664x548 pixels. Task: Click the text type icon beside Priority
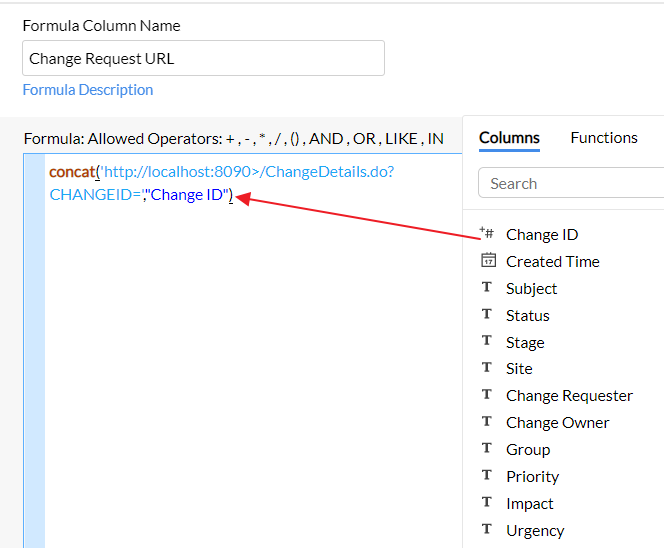(x=487, y=476)
